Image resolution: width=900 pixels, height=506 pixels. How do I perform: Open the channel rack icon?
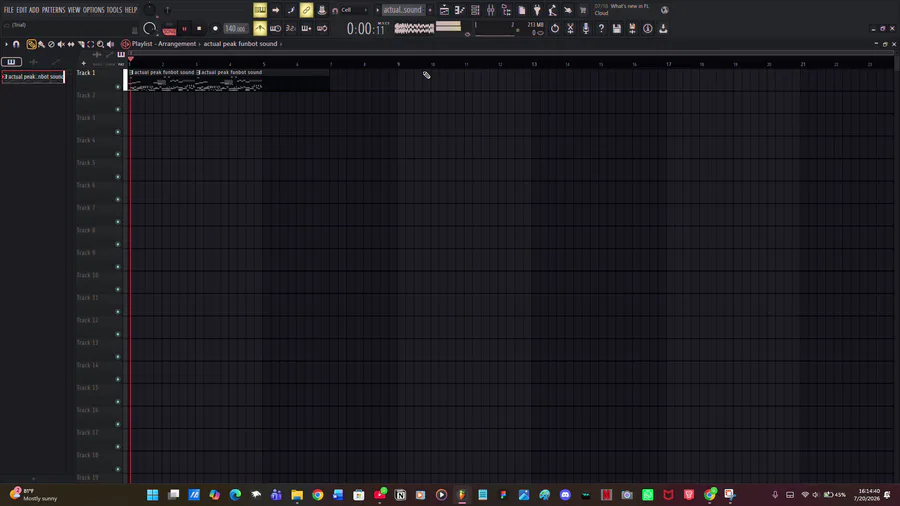click(x=475, y=10)
